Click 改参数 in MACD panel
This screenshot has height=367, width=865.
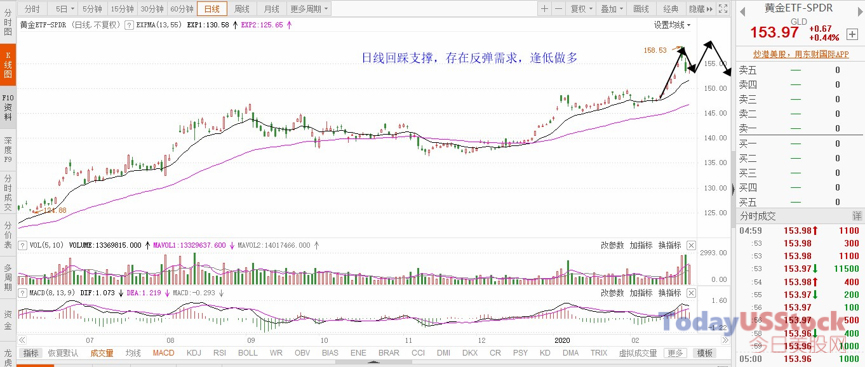point(612,292)
